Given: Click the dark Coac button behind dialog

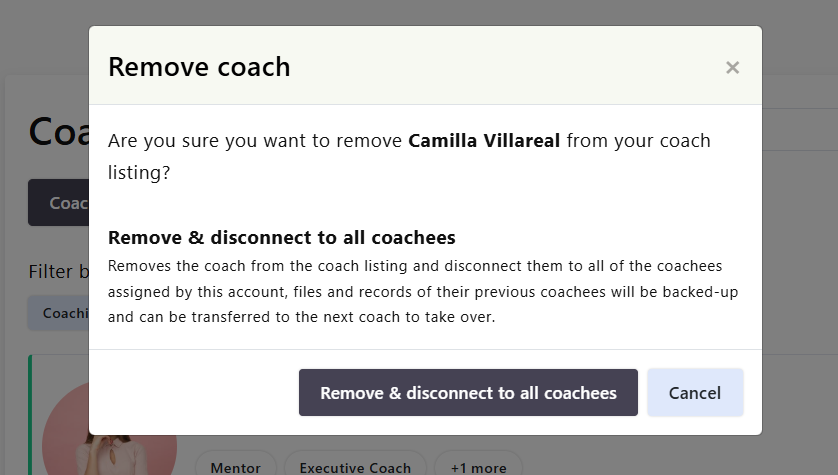Looking at the screenshot, I should 58,203.
